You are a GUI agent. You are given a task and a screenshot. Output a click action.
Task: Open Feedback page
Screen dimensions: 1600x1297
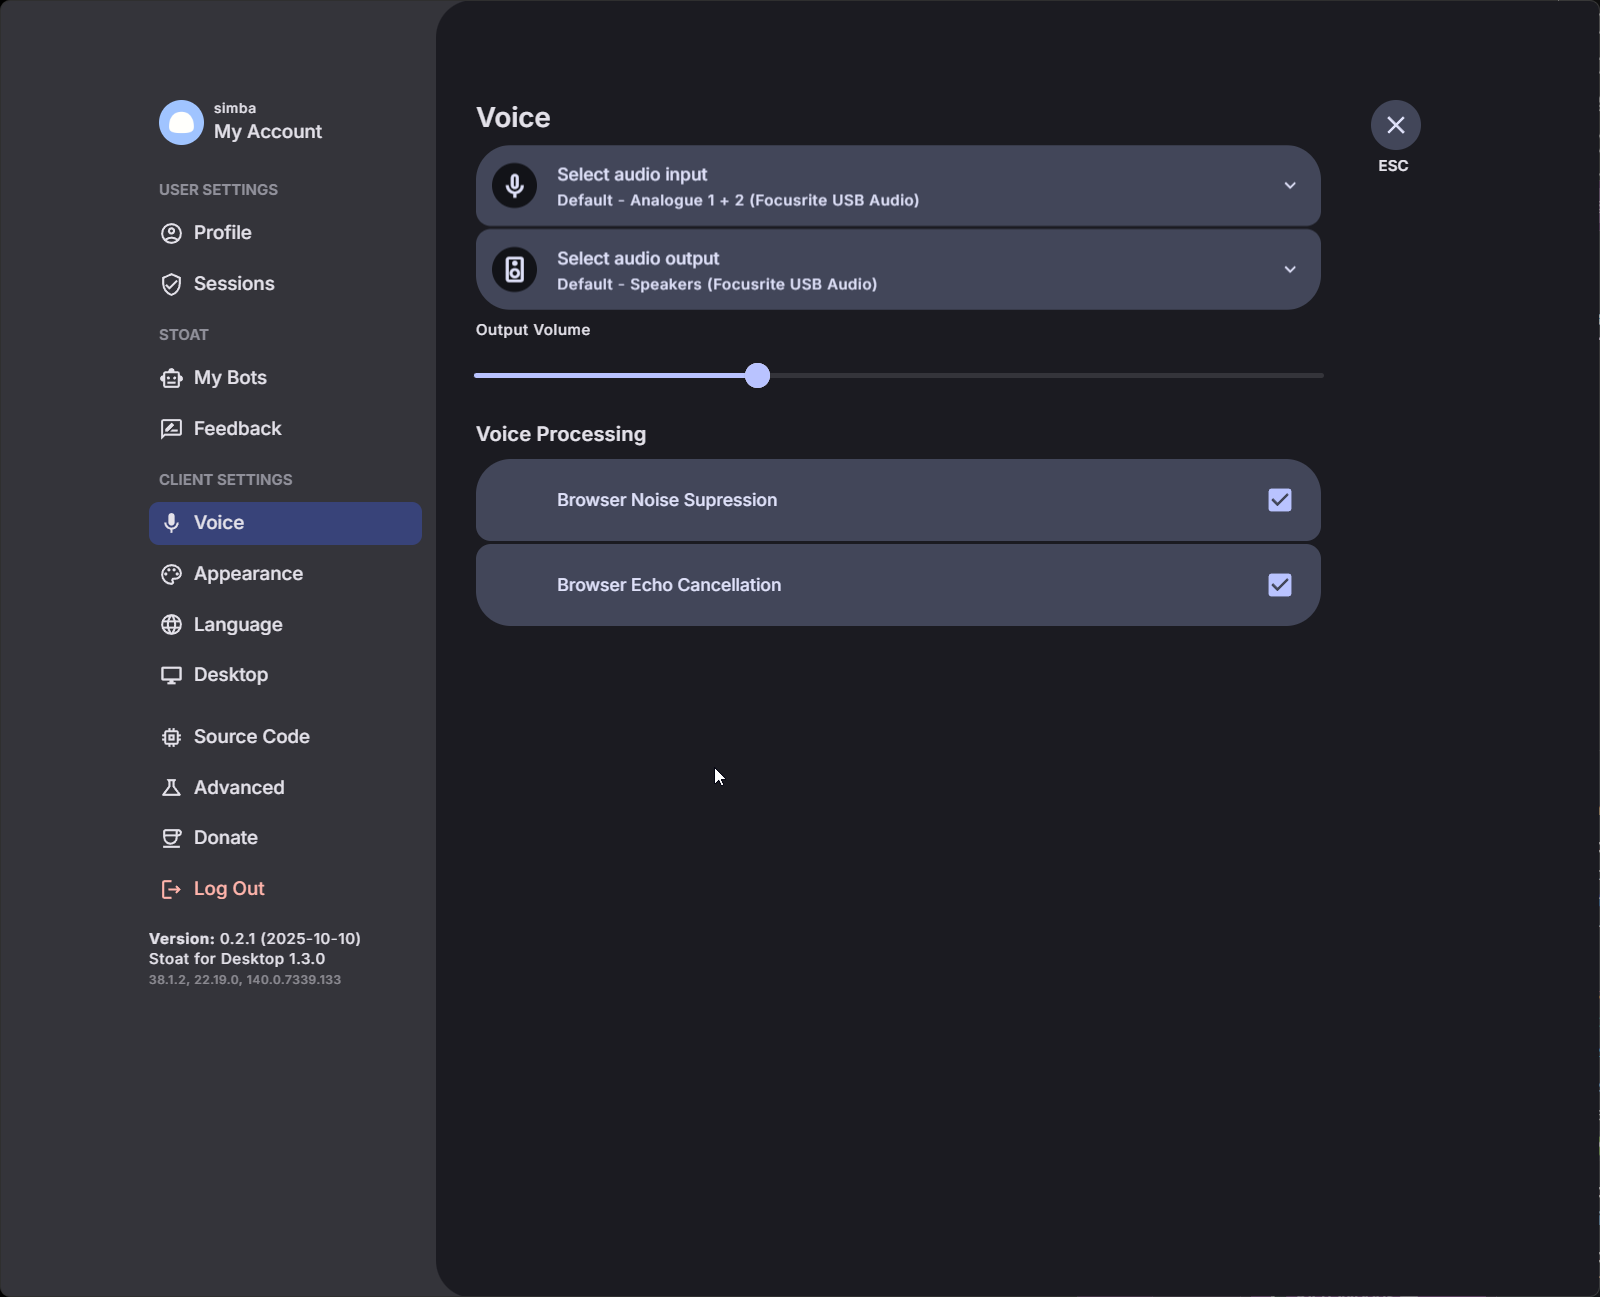click(285, 429)
